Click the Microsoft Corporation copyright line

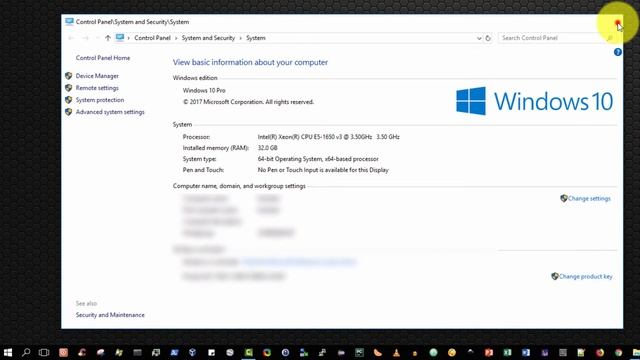248,102
